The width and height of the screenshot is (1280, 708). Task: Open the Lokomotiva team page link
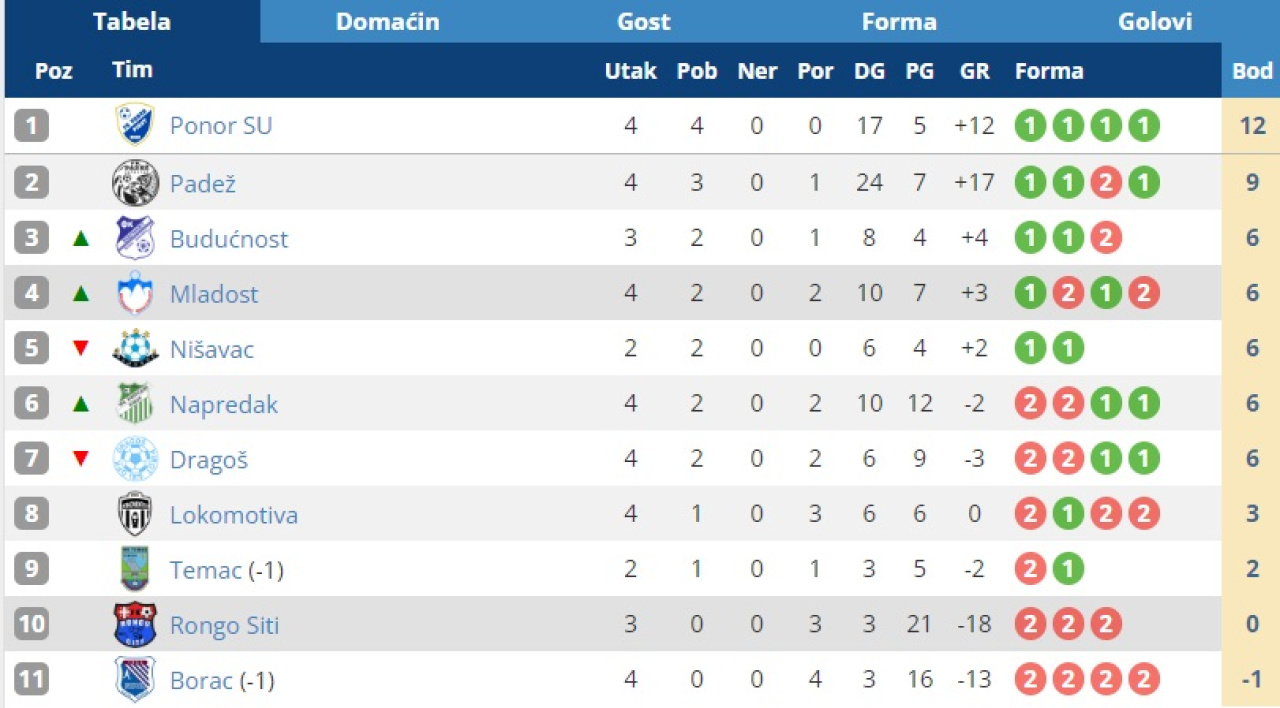pos(233,515)
